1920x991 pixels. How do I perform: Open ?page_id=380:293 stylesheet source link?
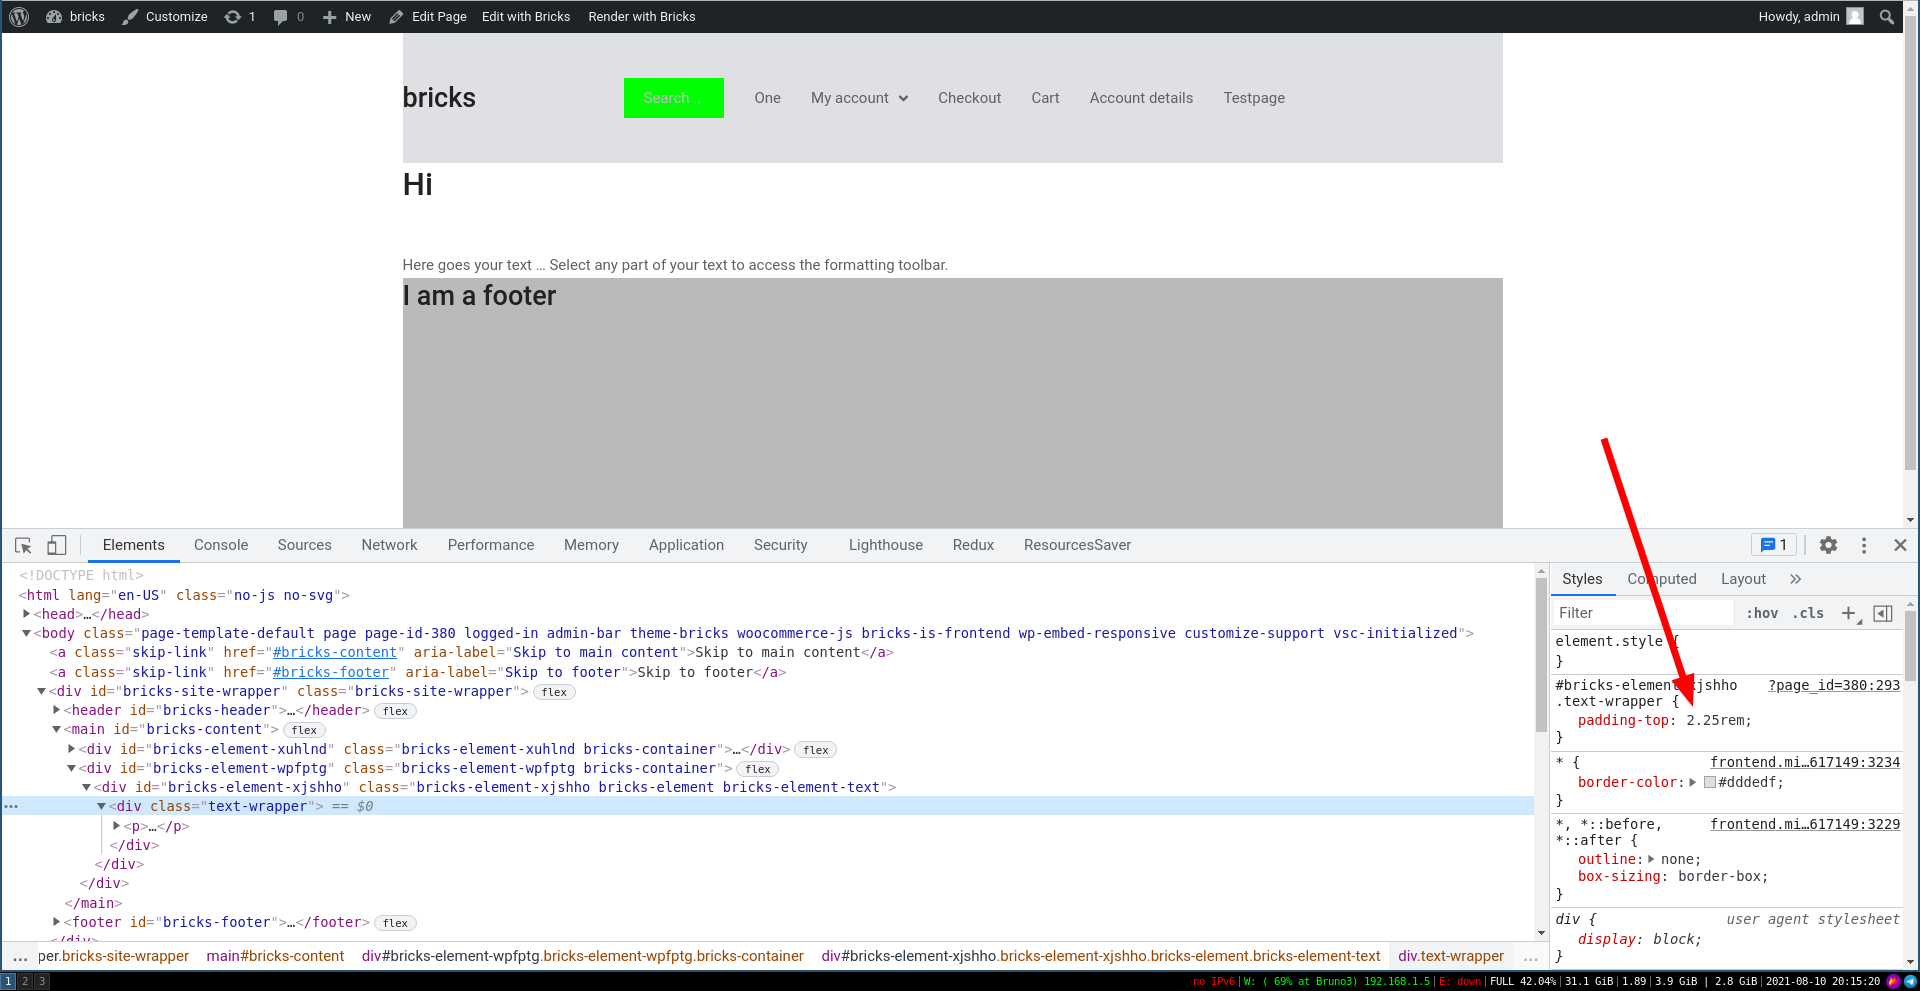1834,685
